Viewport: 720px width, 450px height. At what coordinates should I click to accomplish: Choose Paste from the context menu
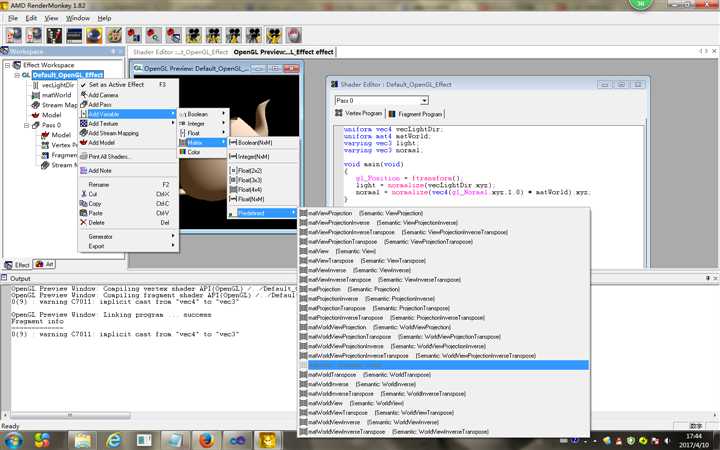pyautogui.click(x=128, y=213)
